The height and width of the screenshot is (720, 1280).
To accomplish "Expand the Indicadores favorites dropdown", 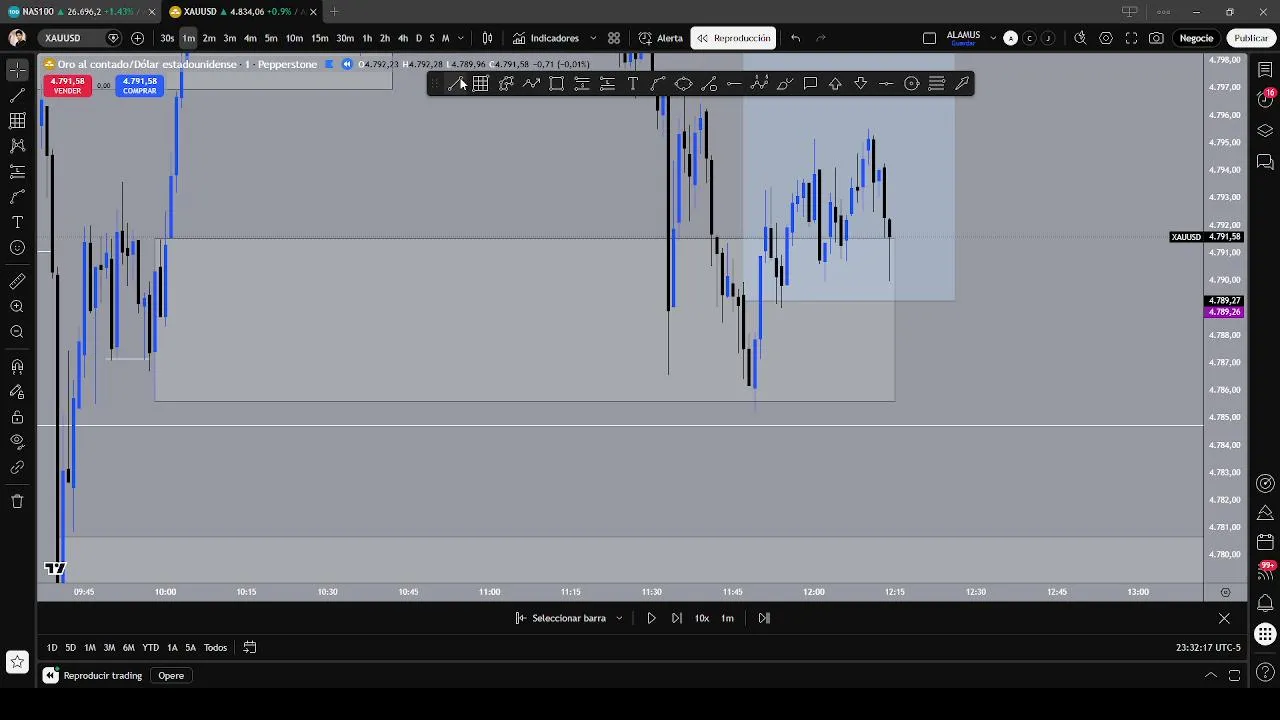I will 593,38.
